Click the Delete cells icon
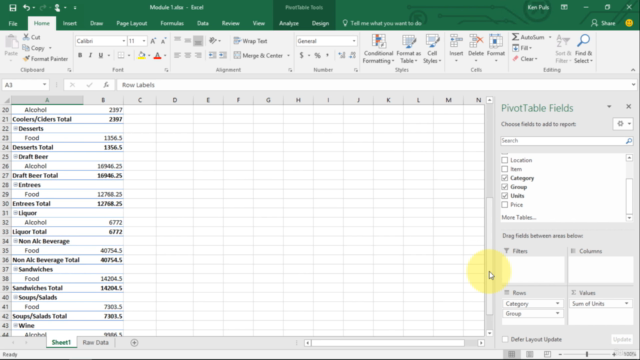640x360 pixels. [476, 42]
